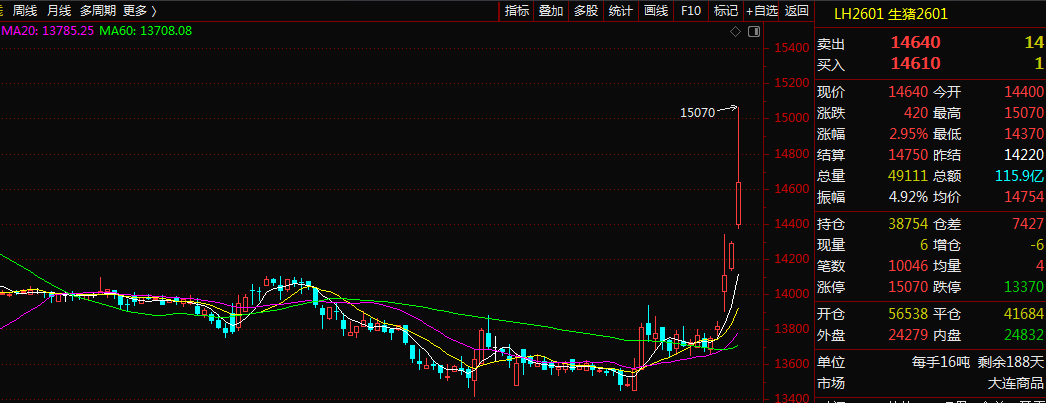This screenshot has width=1046, height=403.
Task: Click the diamond marker icon above the chart
Action: pos(736,32)
